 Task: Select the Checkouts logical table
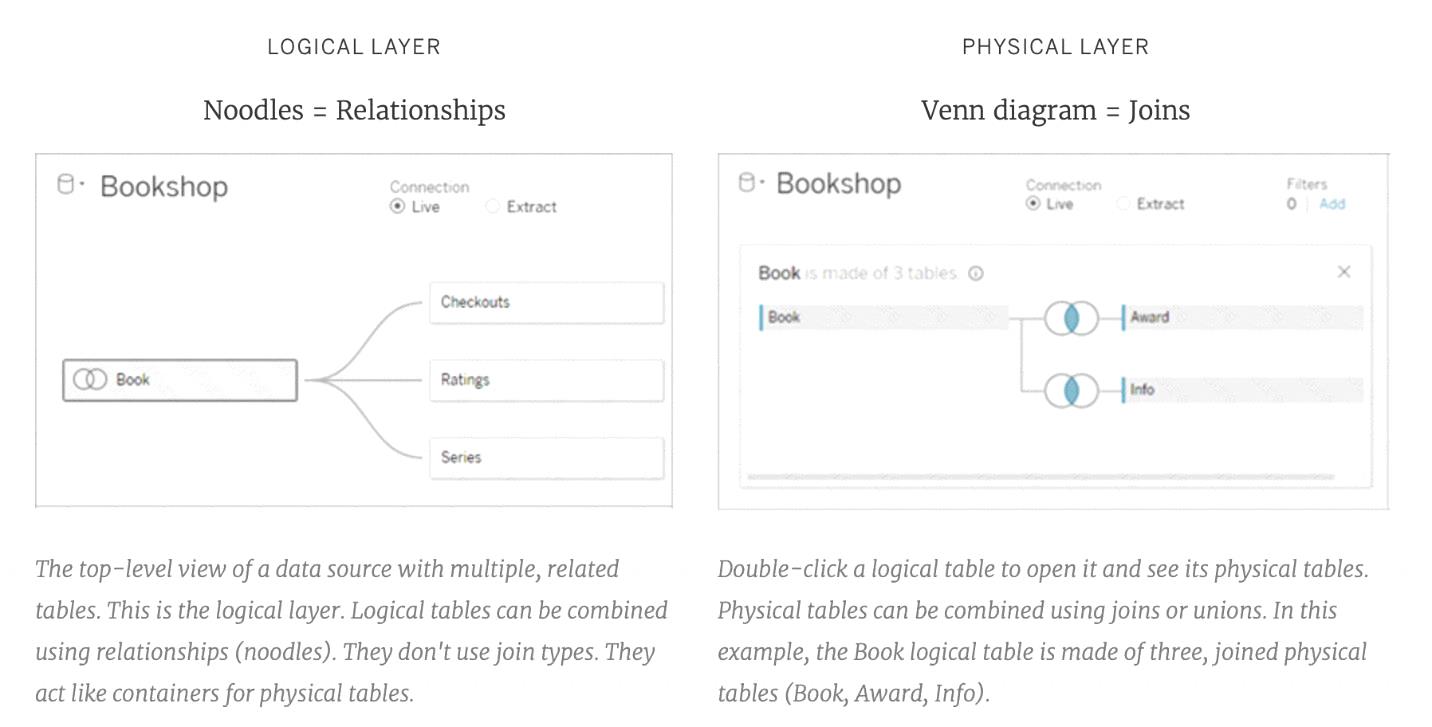point(546,302)
